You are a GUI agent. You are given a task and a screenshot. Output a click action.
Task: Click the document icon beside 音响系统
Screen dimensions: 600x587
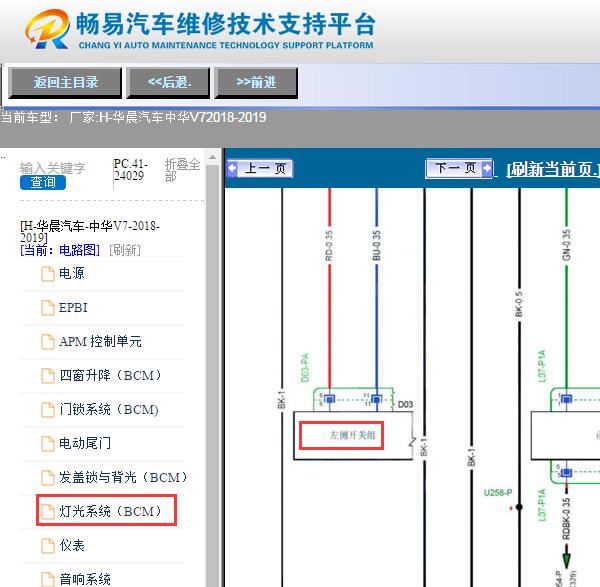point(48,579)
